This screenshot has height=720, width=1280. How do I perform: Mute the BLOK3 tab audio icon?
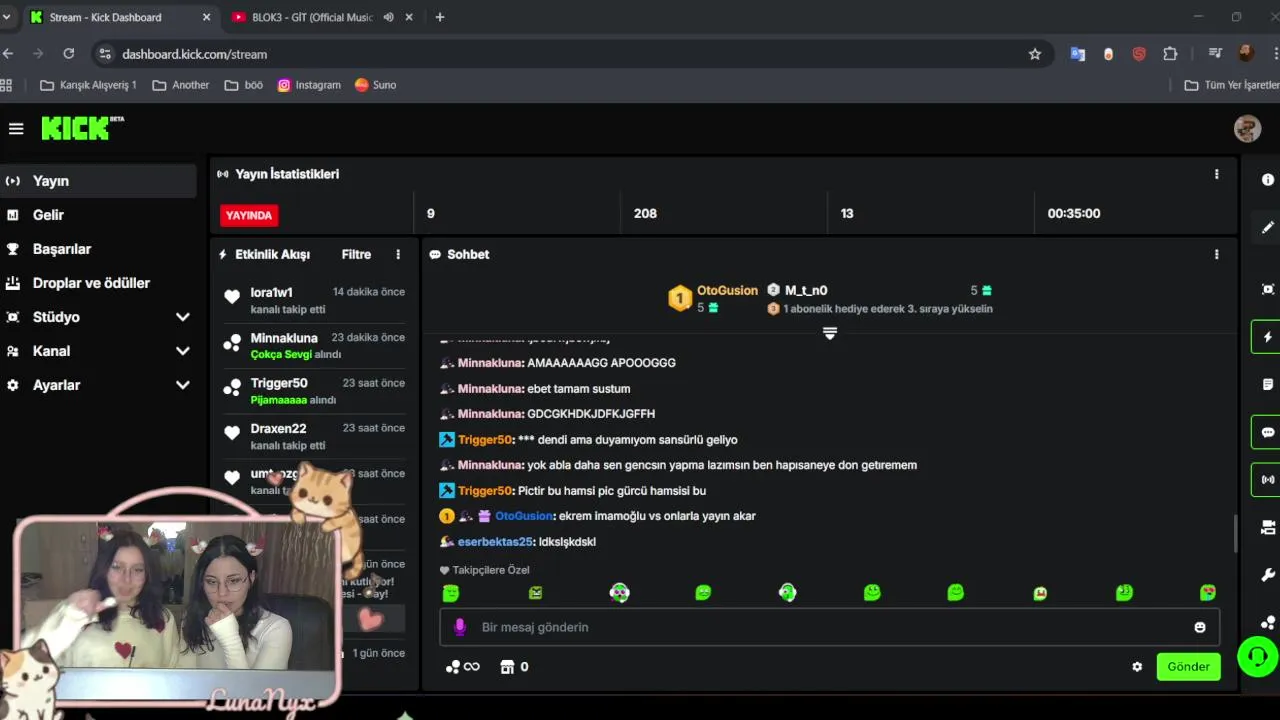pos(388,17)
